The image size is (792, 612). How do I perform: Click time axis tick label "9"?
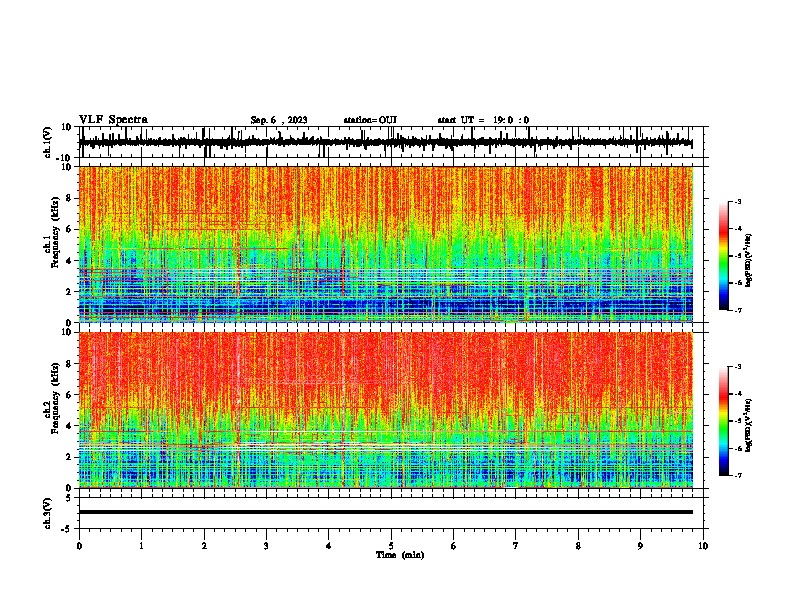click(x=640, y=546)
